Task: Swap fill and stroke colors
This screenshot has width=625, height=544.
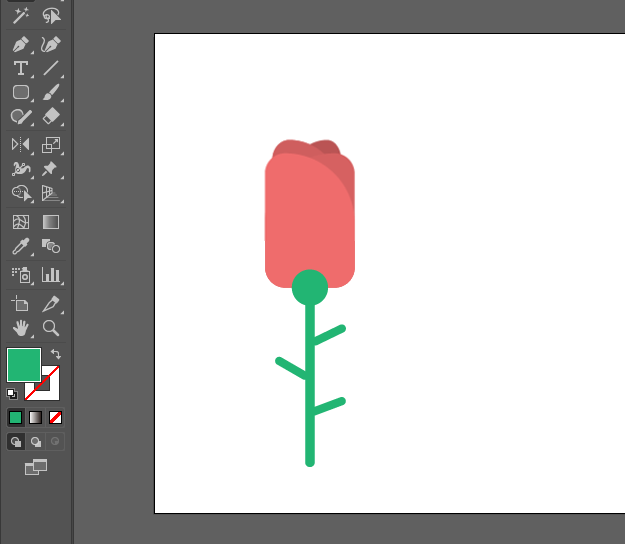Action: tap(56, 354)
